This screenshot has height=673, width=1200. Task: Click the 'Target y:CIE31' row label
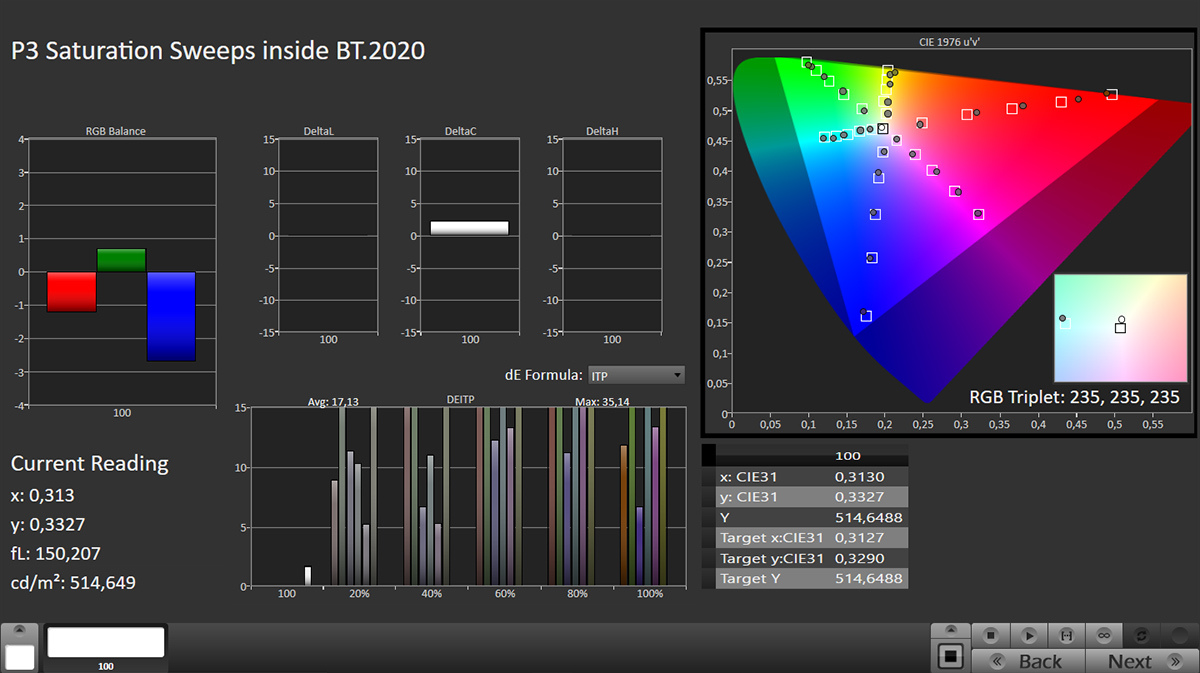772,558
